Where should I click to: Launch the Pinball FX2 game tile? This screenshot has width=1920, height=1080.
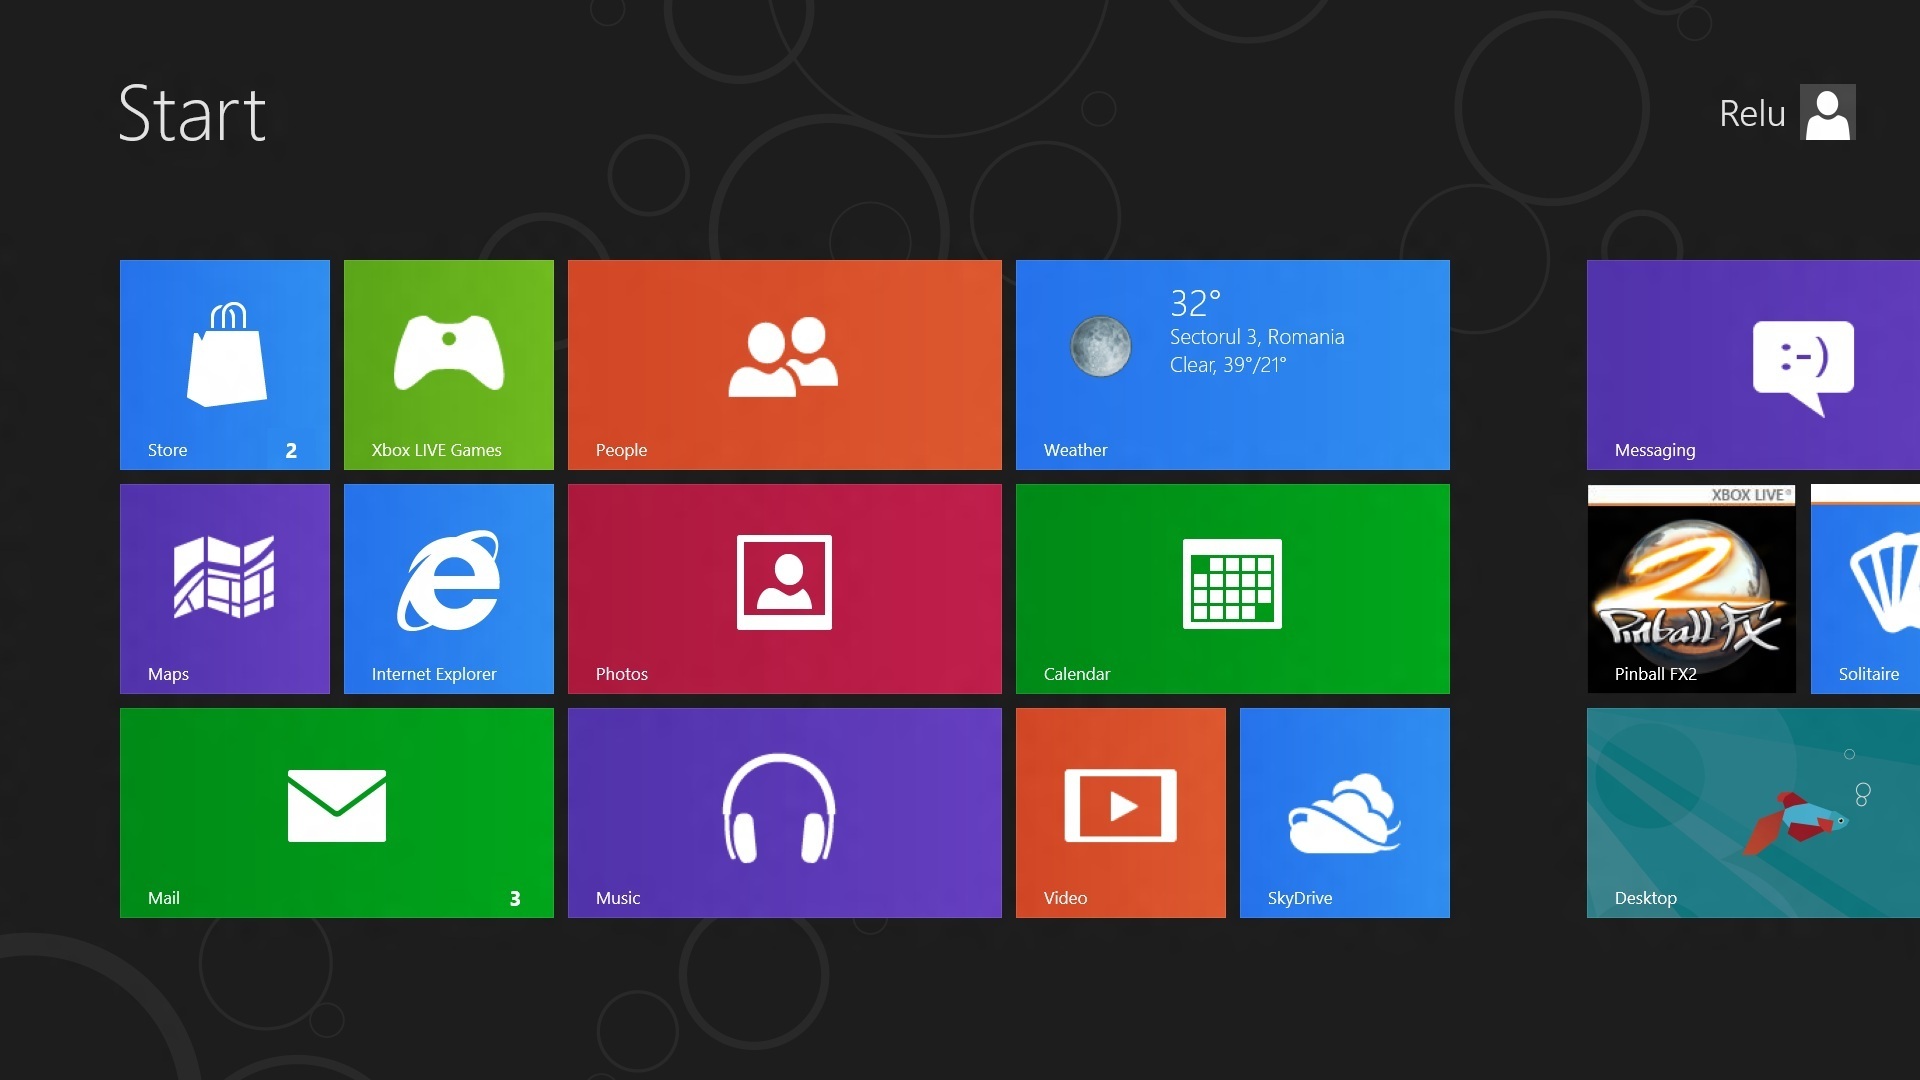[1692, 589]
